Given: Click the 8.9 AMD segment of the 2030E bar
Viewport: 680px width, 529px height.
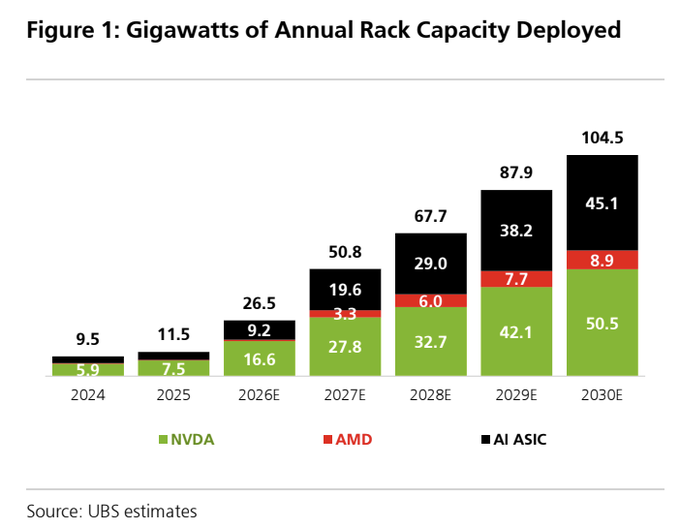Looking at the screenshot, I should tap(602, 260).
